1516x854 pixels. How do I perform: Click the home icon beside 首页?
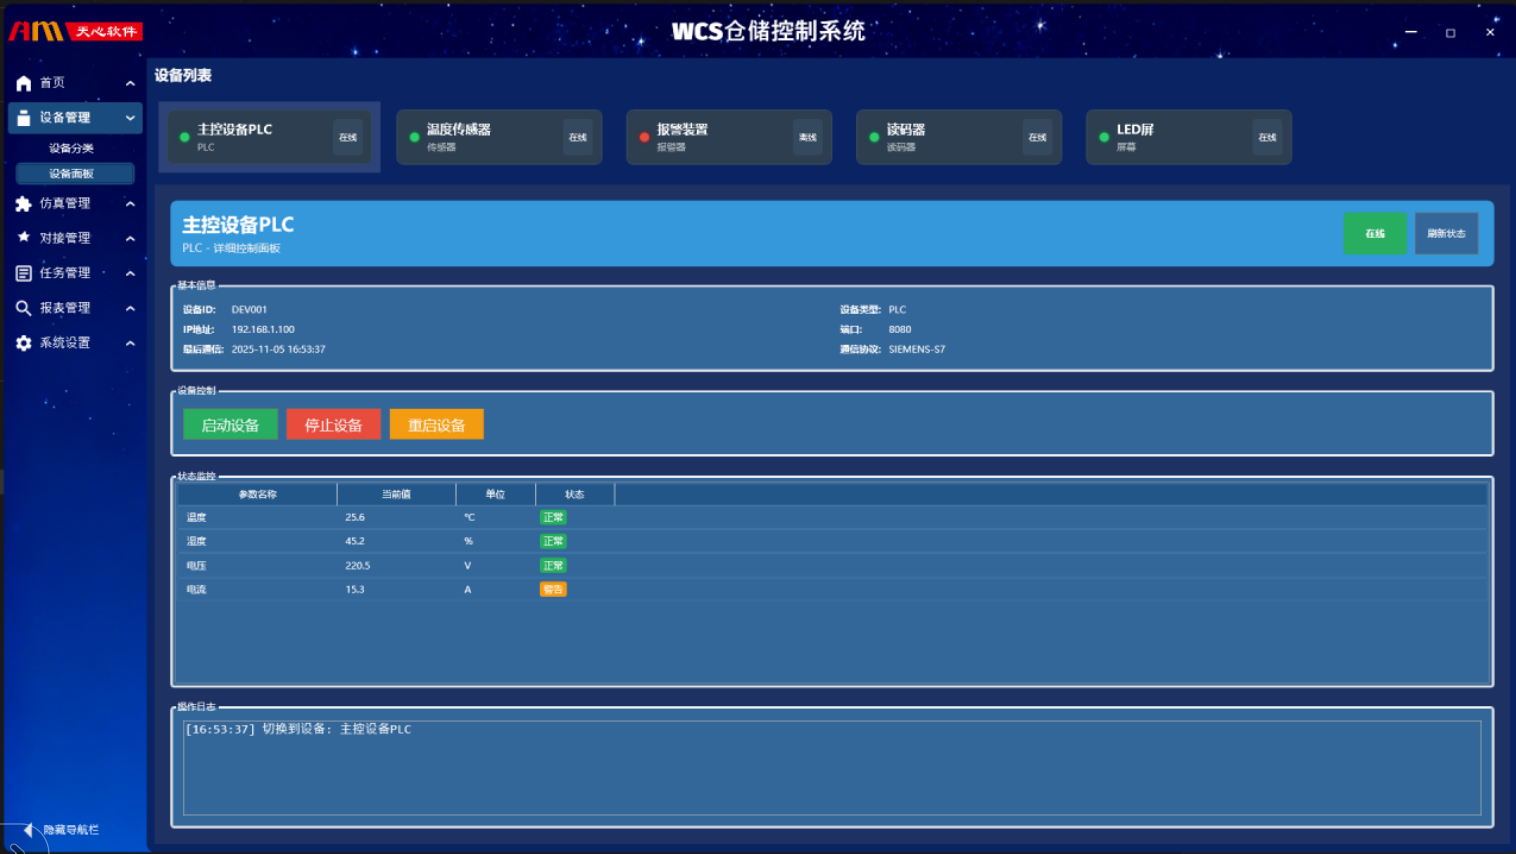point(24,83)
